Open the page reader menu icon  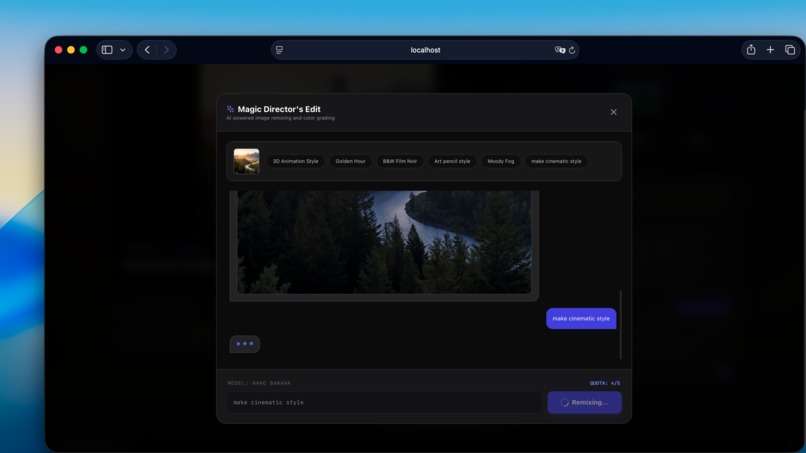coord(279,50)
